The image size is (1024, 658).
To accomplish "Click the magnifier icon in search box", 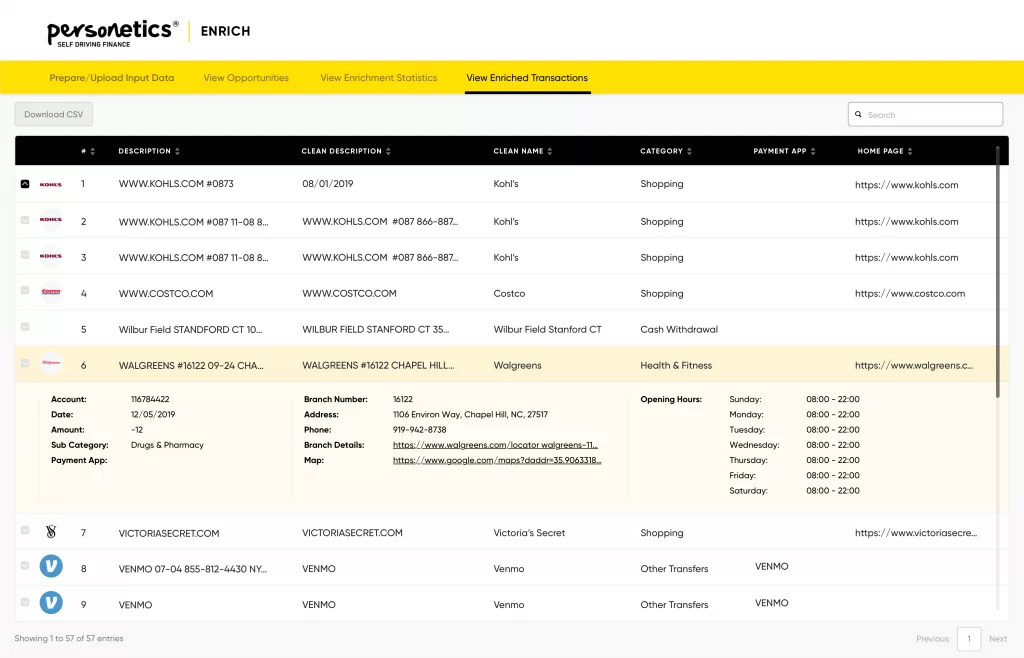I will tap(858, 114).
